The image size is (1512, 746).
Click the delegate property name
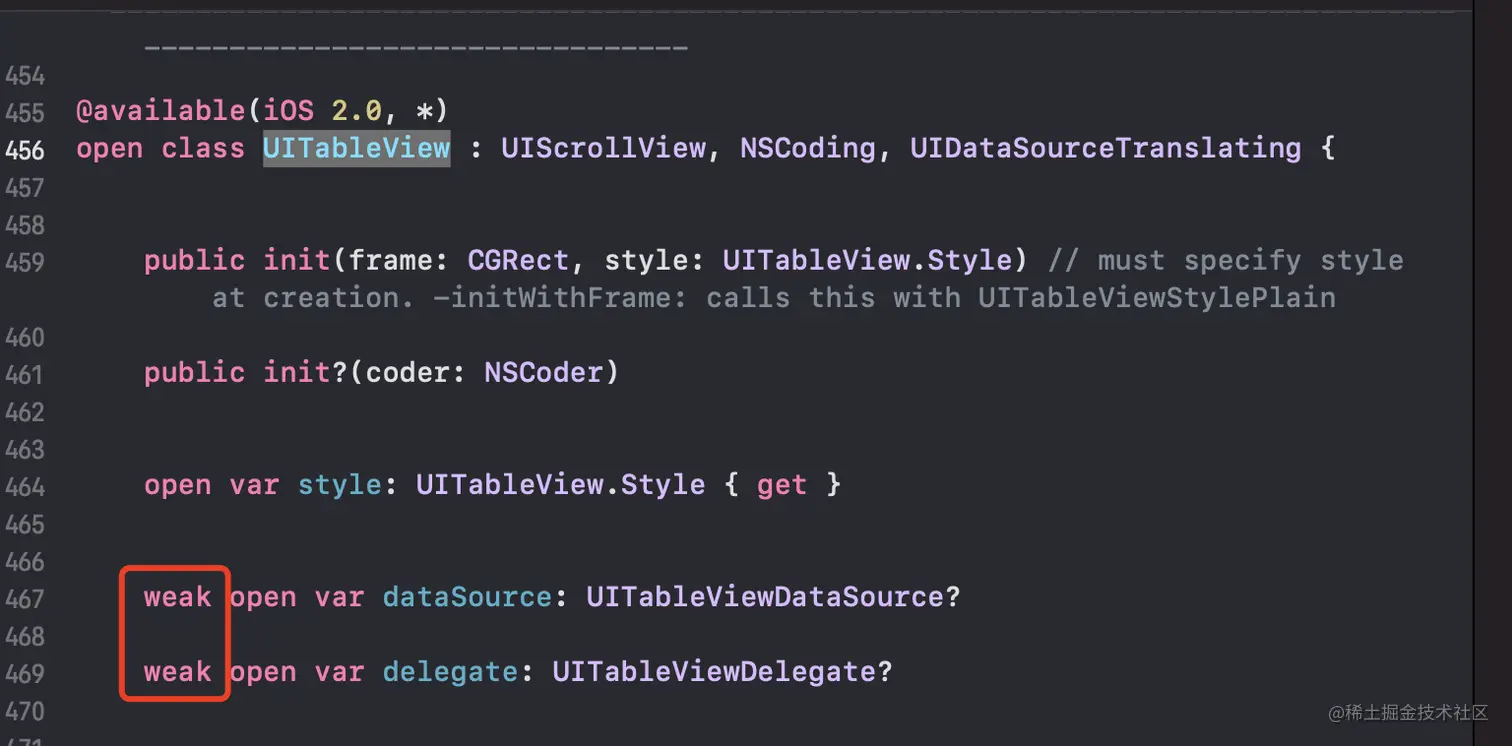click(x=450, y=672)
